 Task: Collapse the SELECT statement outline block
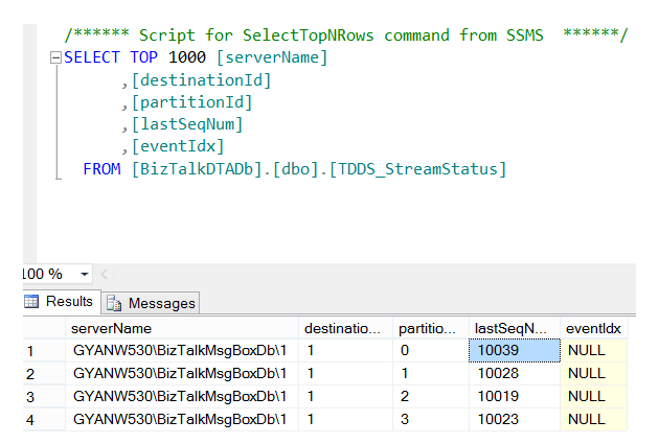click(56, 57)
